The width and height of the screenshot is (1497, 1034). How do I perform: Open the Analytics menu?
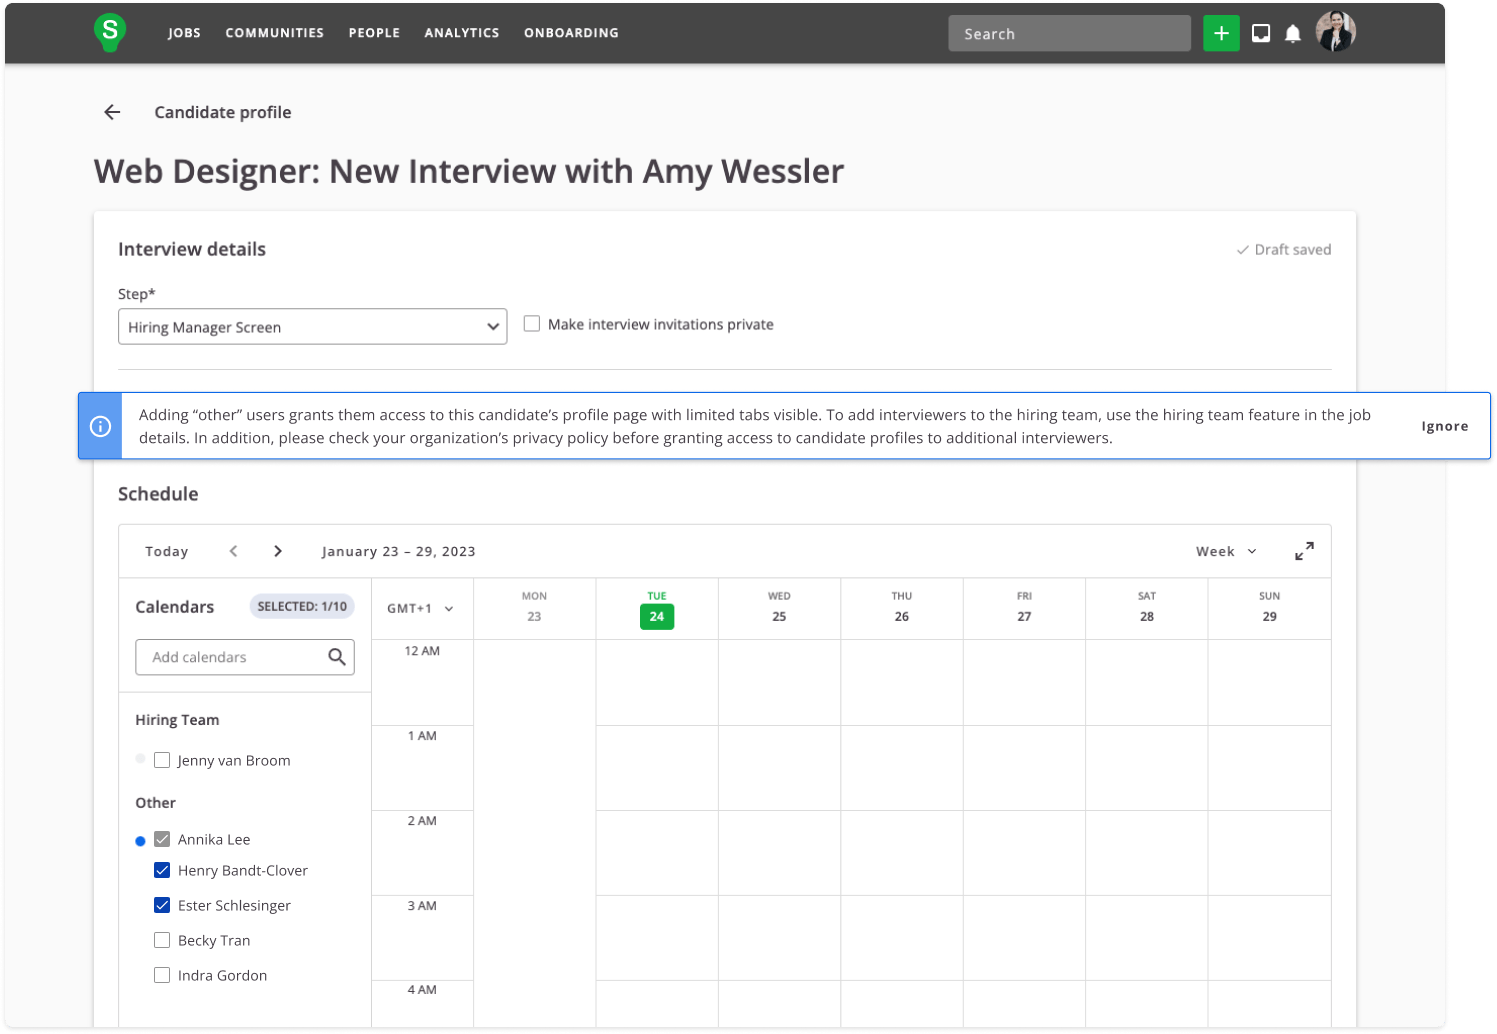[461, 33]
